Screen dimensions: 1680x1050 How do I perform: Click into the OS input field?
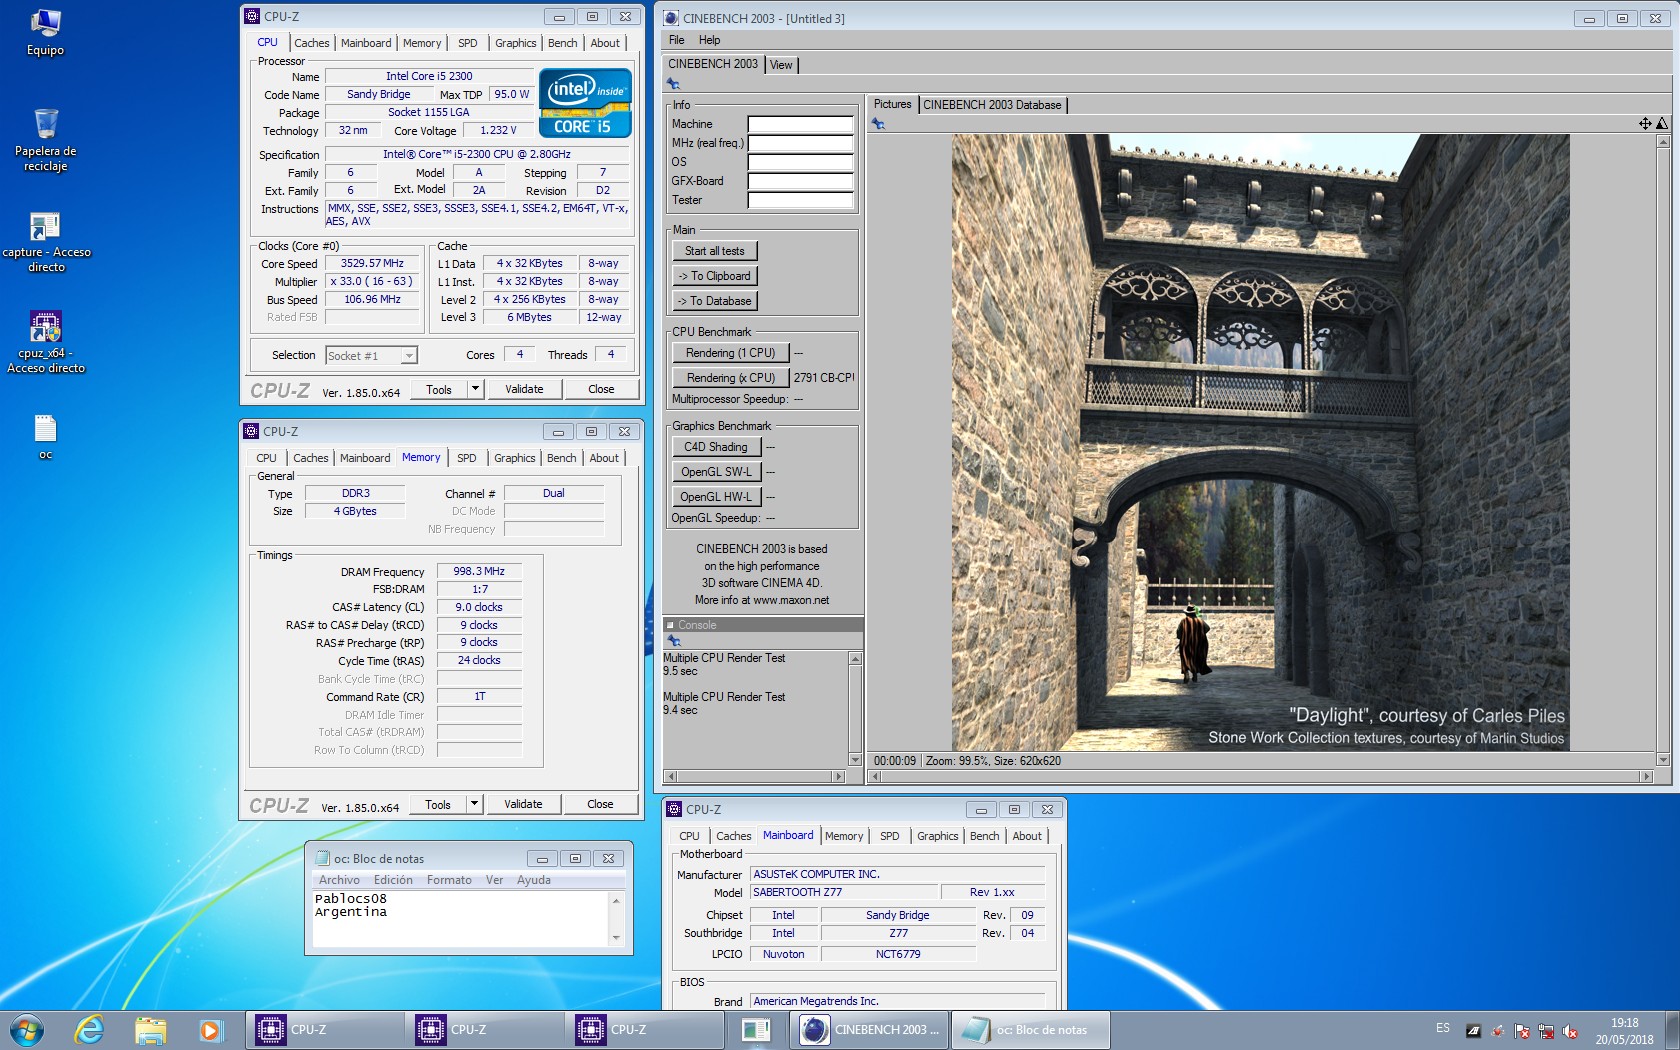[x=800, y=163]
